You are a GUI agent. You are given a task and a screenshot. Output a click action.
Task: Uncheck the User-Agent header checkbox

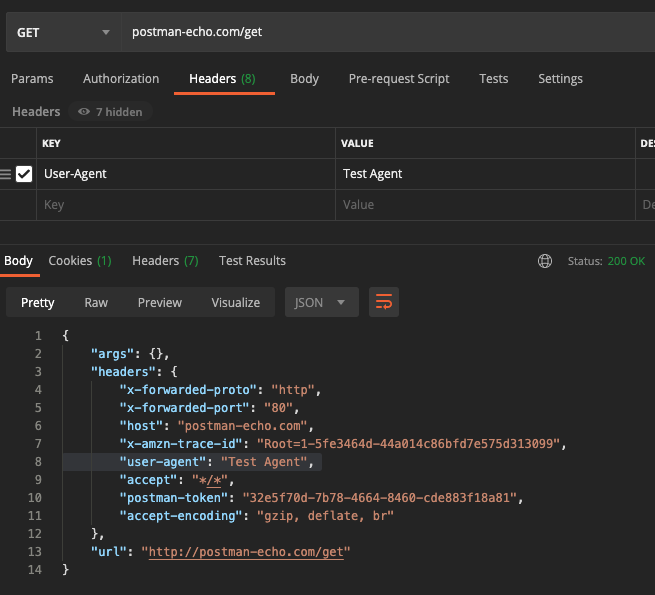pyautogui.click(x=24, y=174)
